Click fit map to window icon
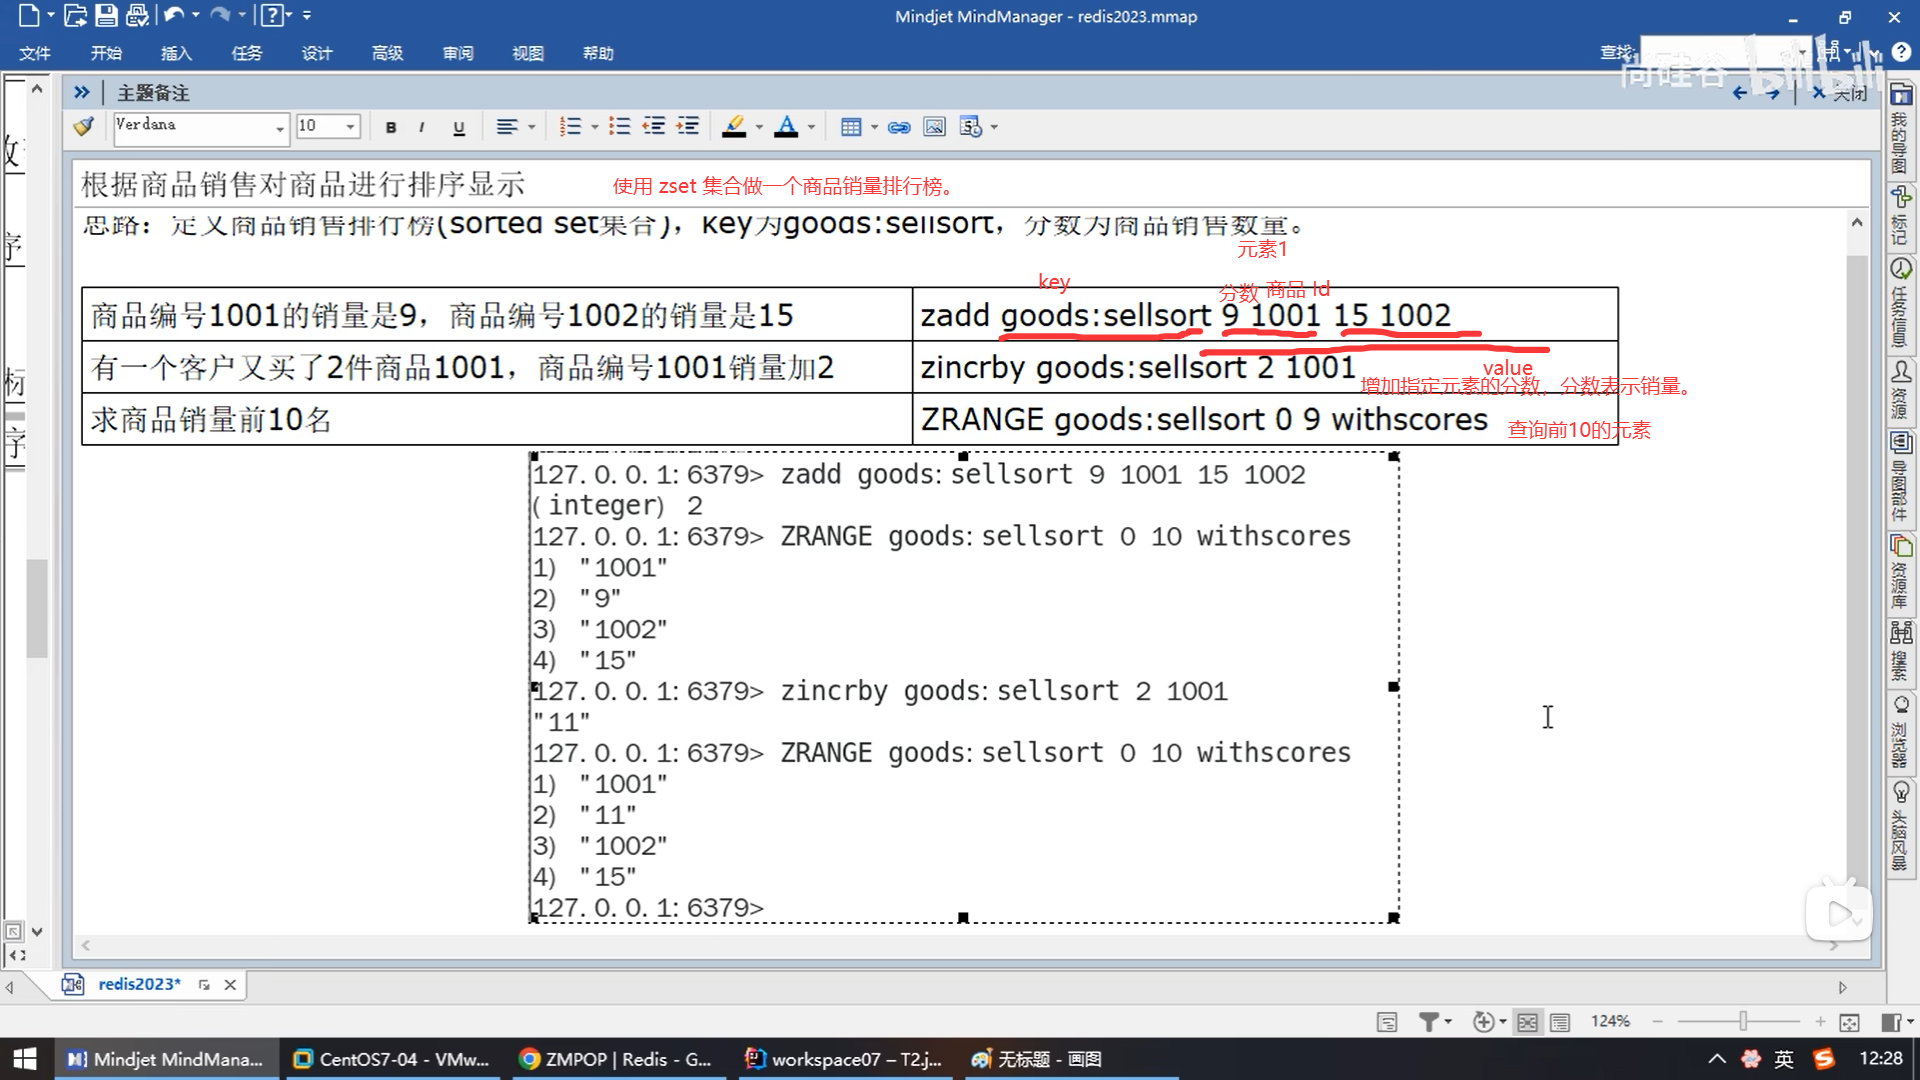The width and height of the screenshot is (1920, 1080). [x=1849, y=1021]
